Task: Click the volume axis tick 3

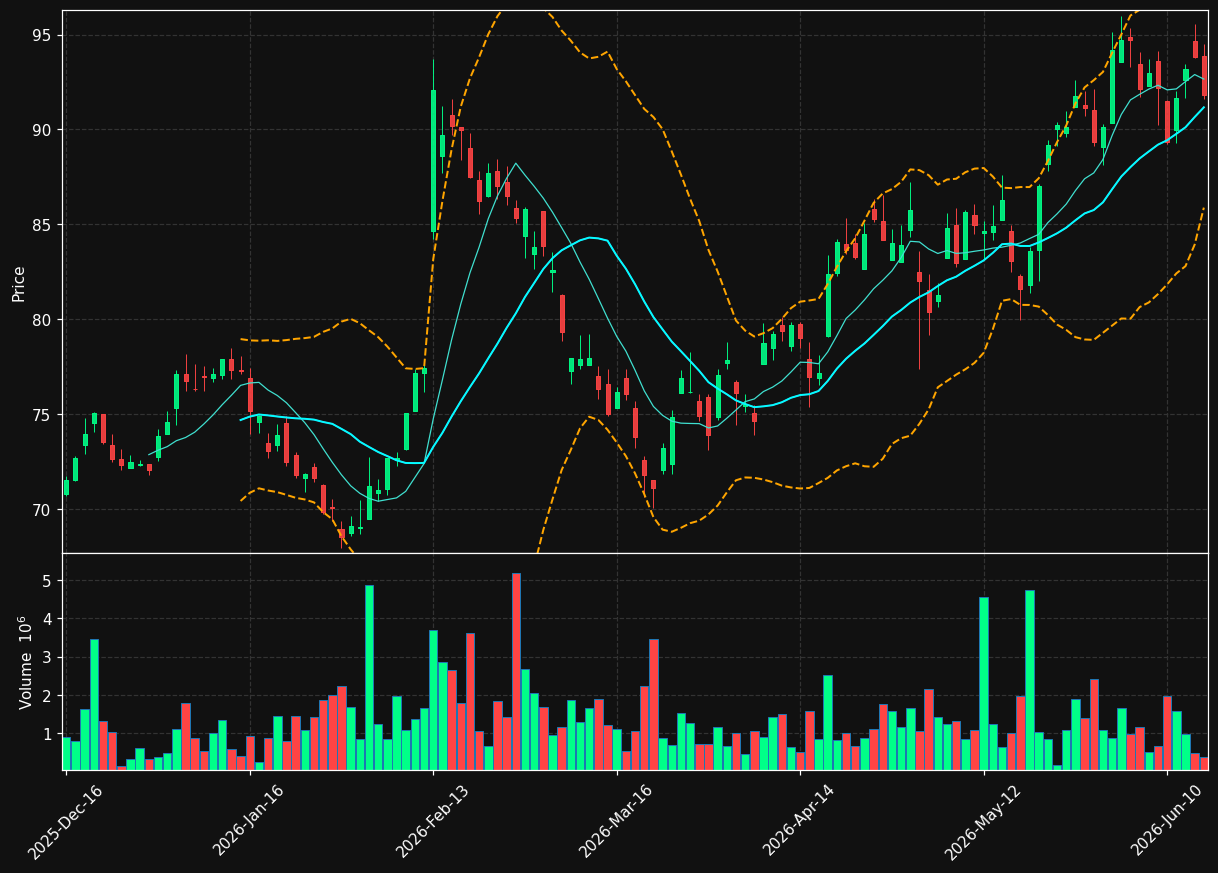Action: 48,658
